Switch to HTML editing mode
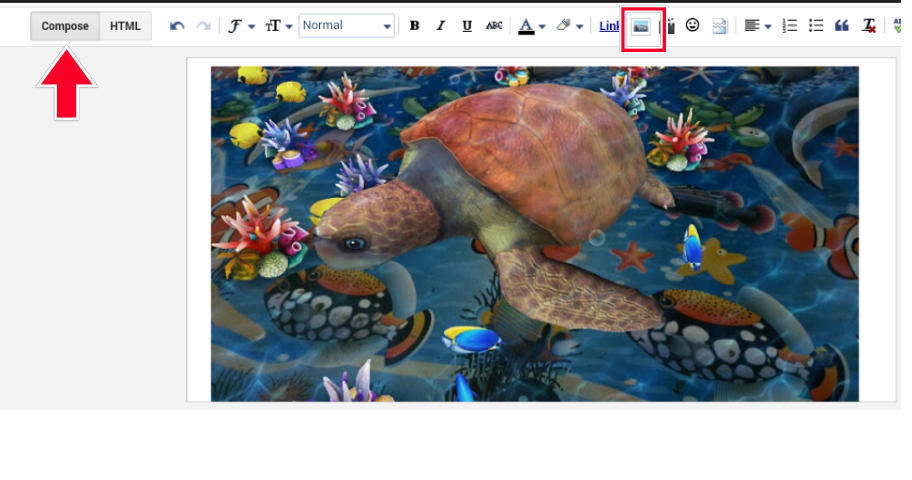The image size is (912, 480). click(x=125, y=26)
